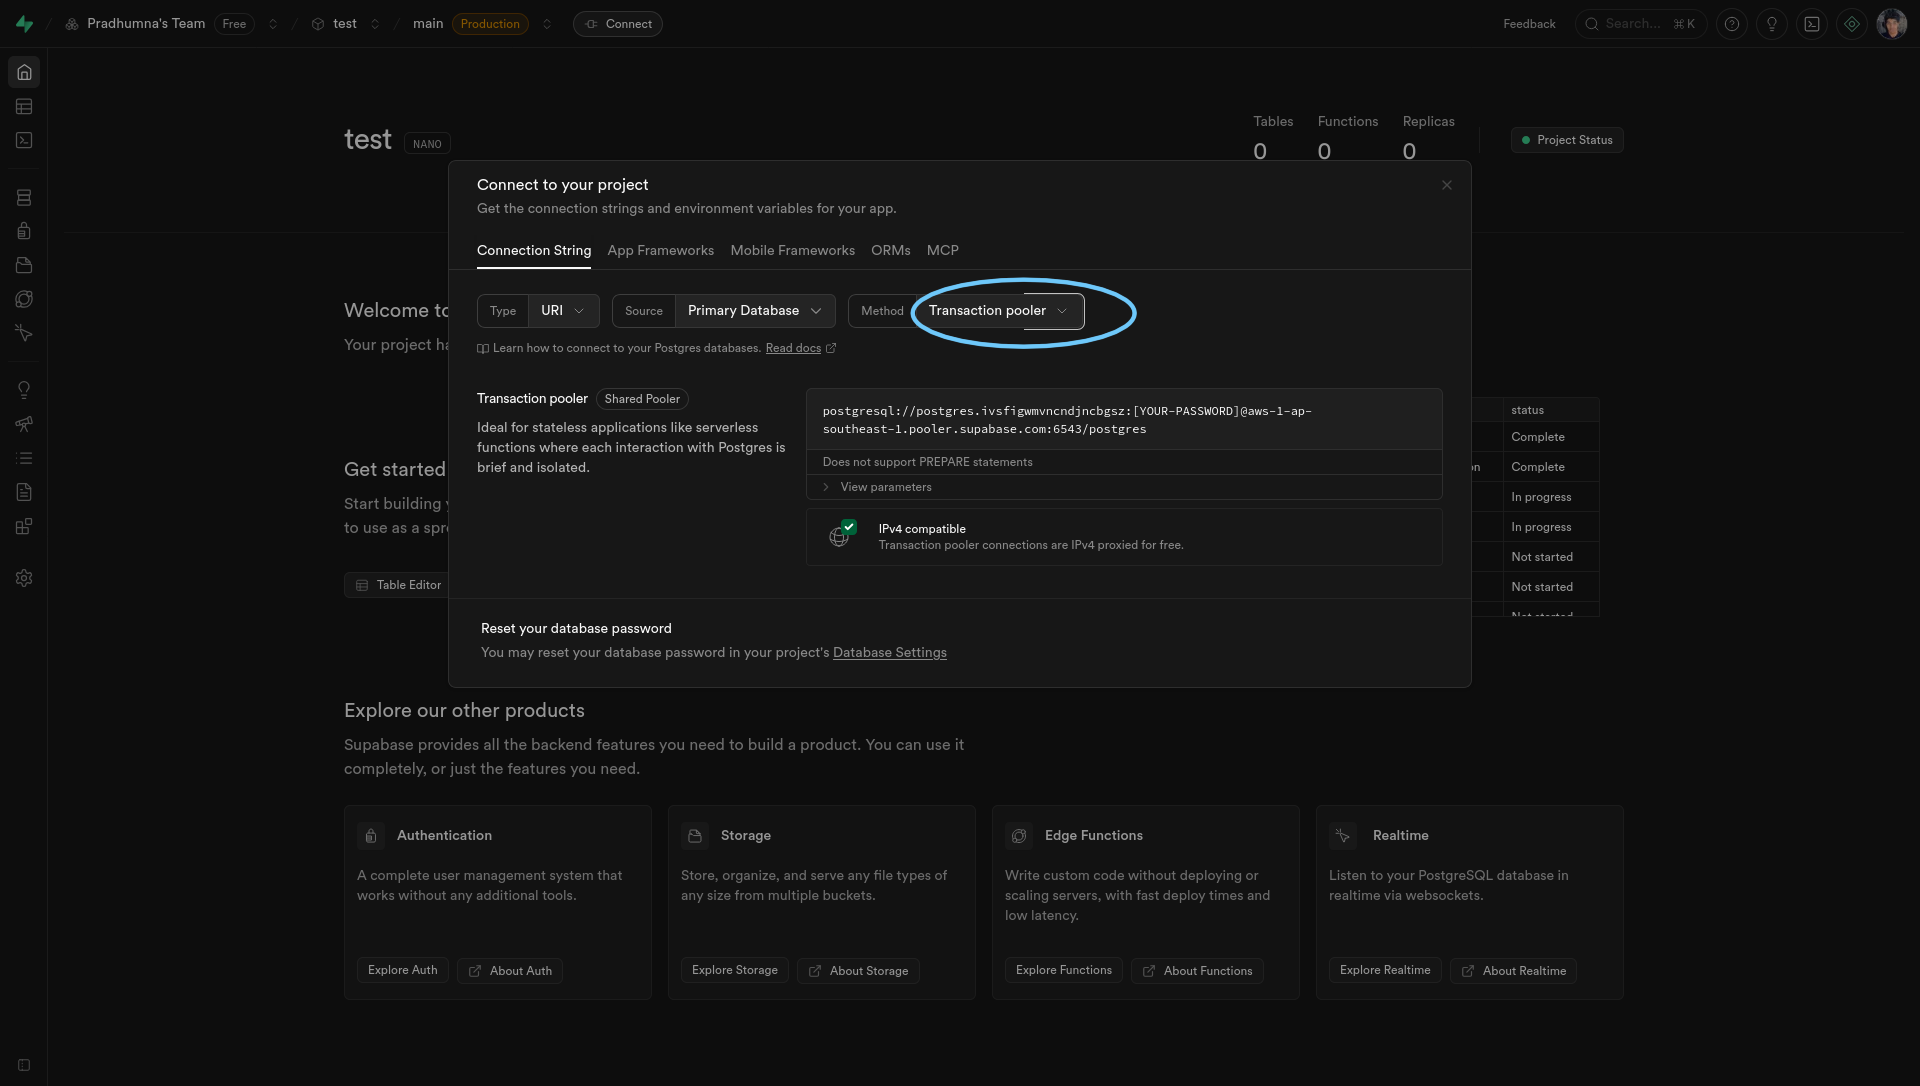Image resolution: width=1920 pixels, height=1086 pixels.
Task: Click the help question mark icon
Action: click(1732, 24)
